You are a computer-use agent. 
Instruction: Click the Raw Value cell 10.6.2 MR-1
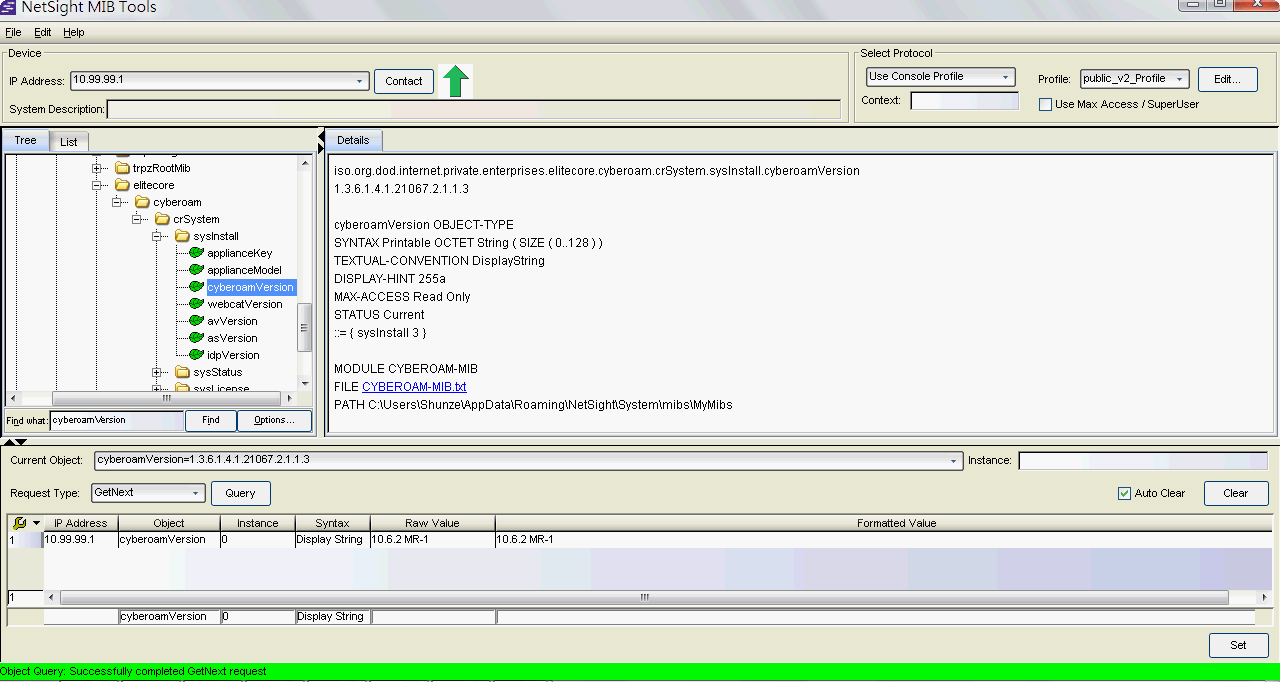tap(432, 539)
